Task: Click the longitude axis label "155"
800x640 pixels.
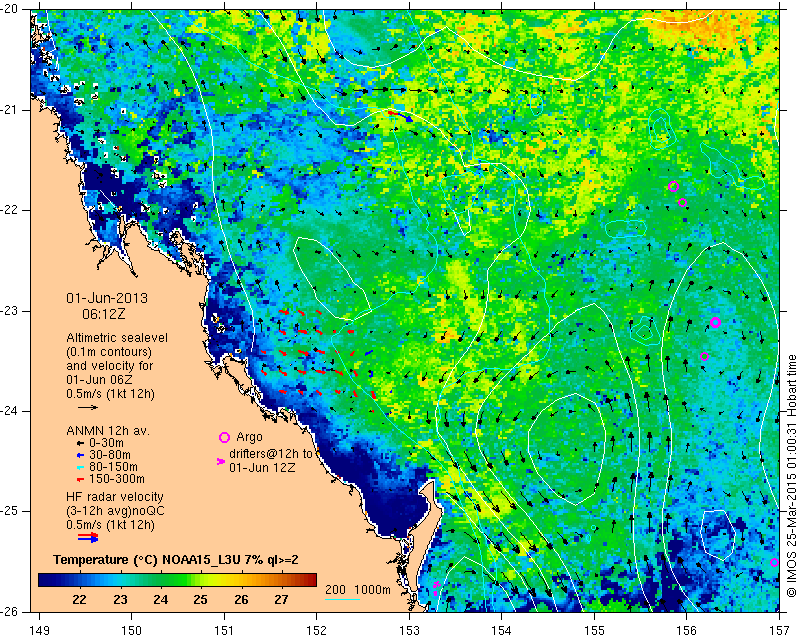Action: point(594,631)
